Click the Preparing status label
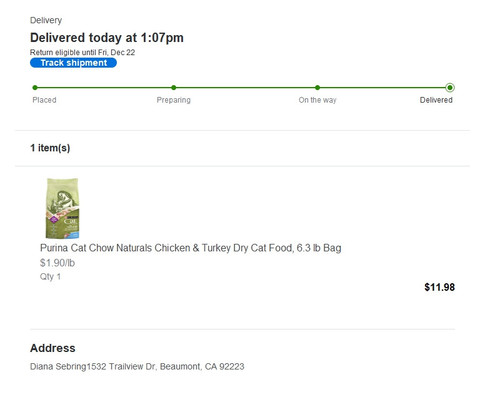The width and height of the screenshot is (500, 414). click(x=174, y=100)
